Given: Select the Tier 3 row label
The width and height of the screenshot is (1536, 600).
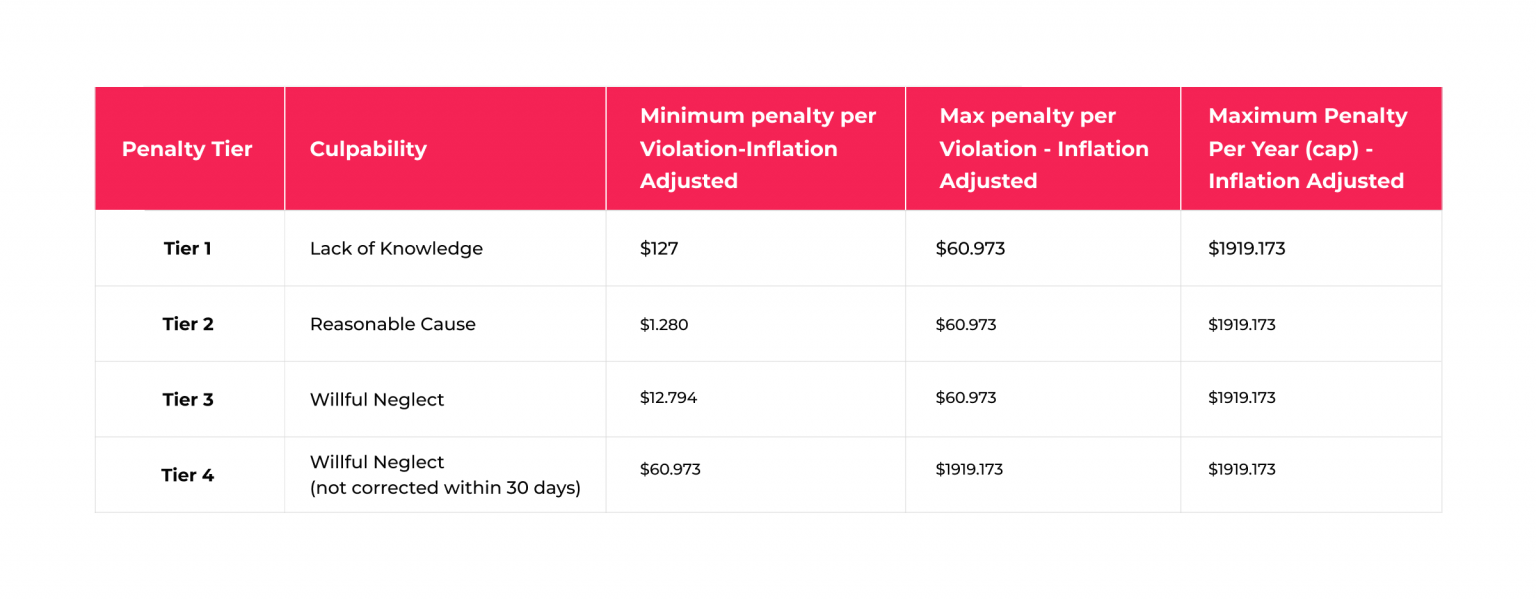Looking at the screenshot, I should (187, 399).
